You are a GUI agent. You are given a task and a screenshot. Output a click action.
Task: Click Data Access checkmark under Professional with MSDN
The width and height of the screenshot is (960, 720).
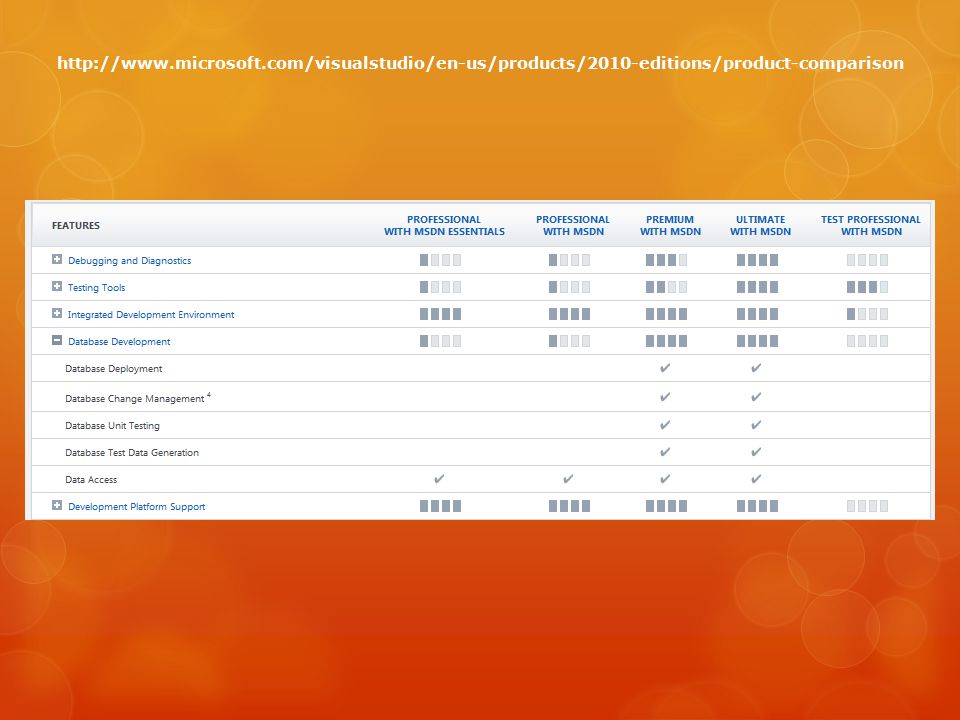point(568,479)
